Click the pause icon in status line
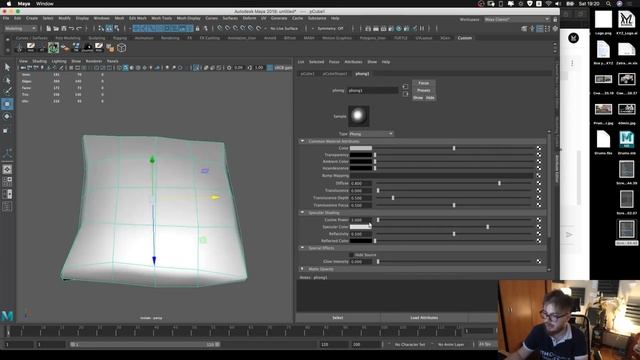This screenshot has width=640, height=360. point(422,29)
